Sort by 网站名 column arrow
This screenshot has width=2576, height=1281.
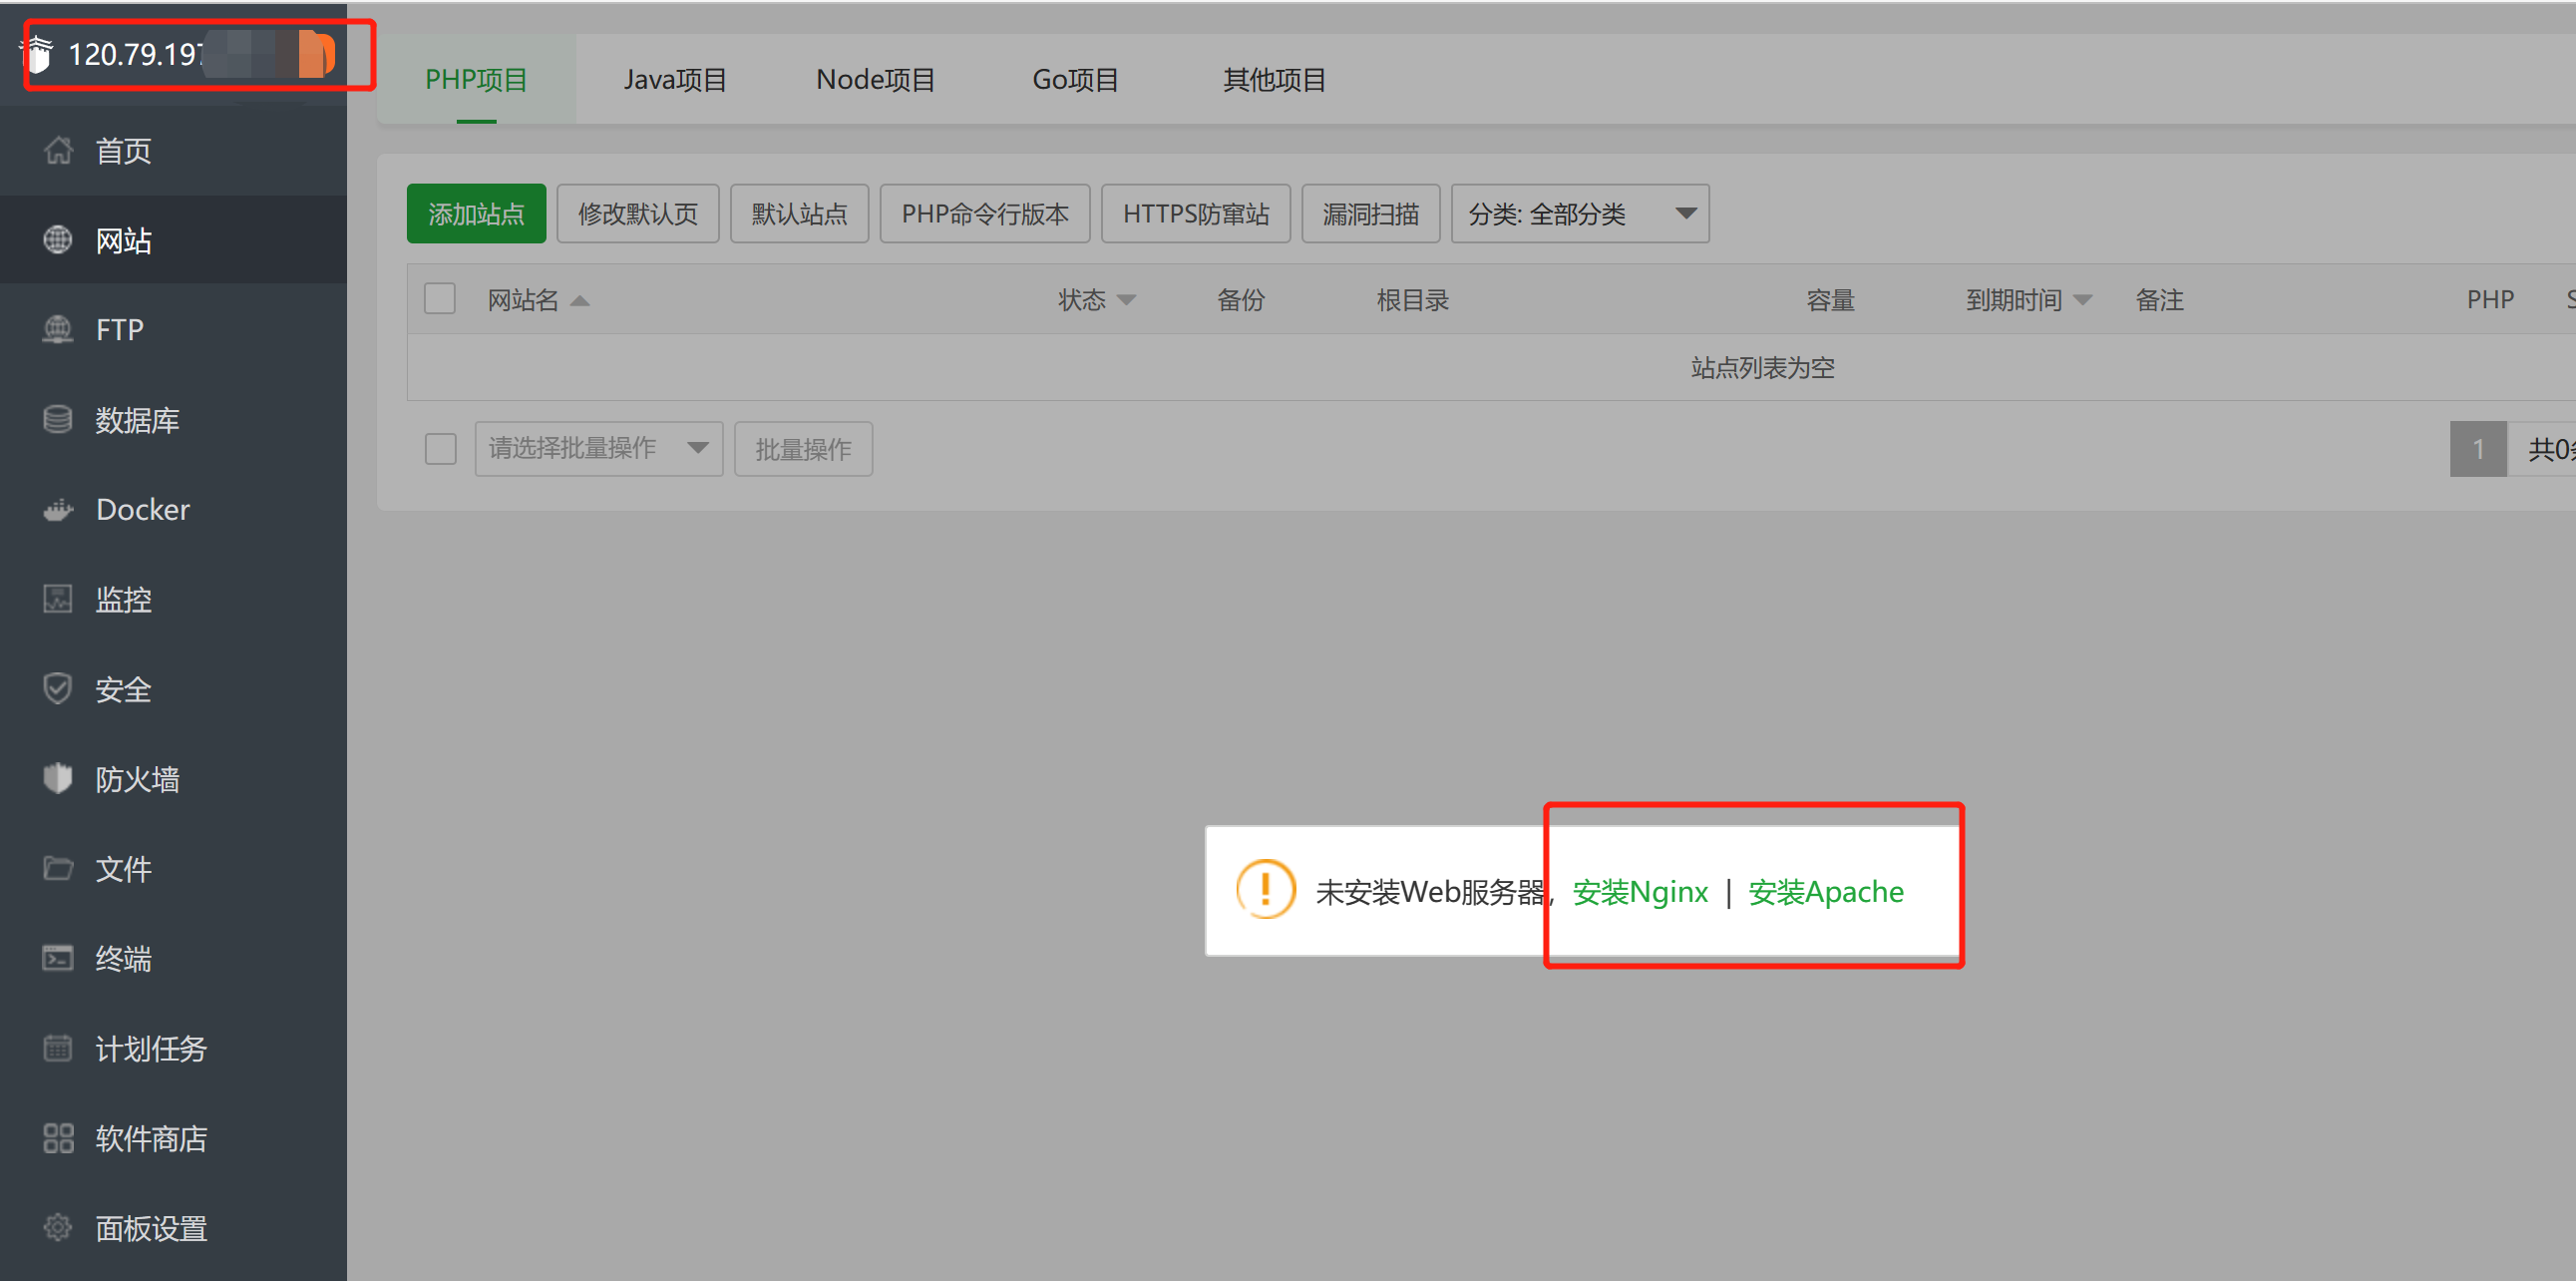(x=579, y=300)
